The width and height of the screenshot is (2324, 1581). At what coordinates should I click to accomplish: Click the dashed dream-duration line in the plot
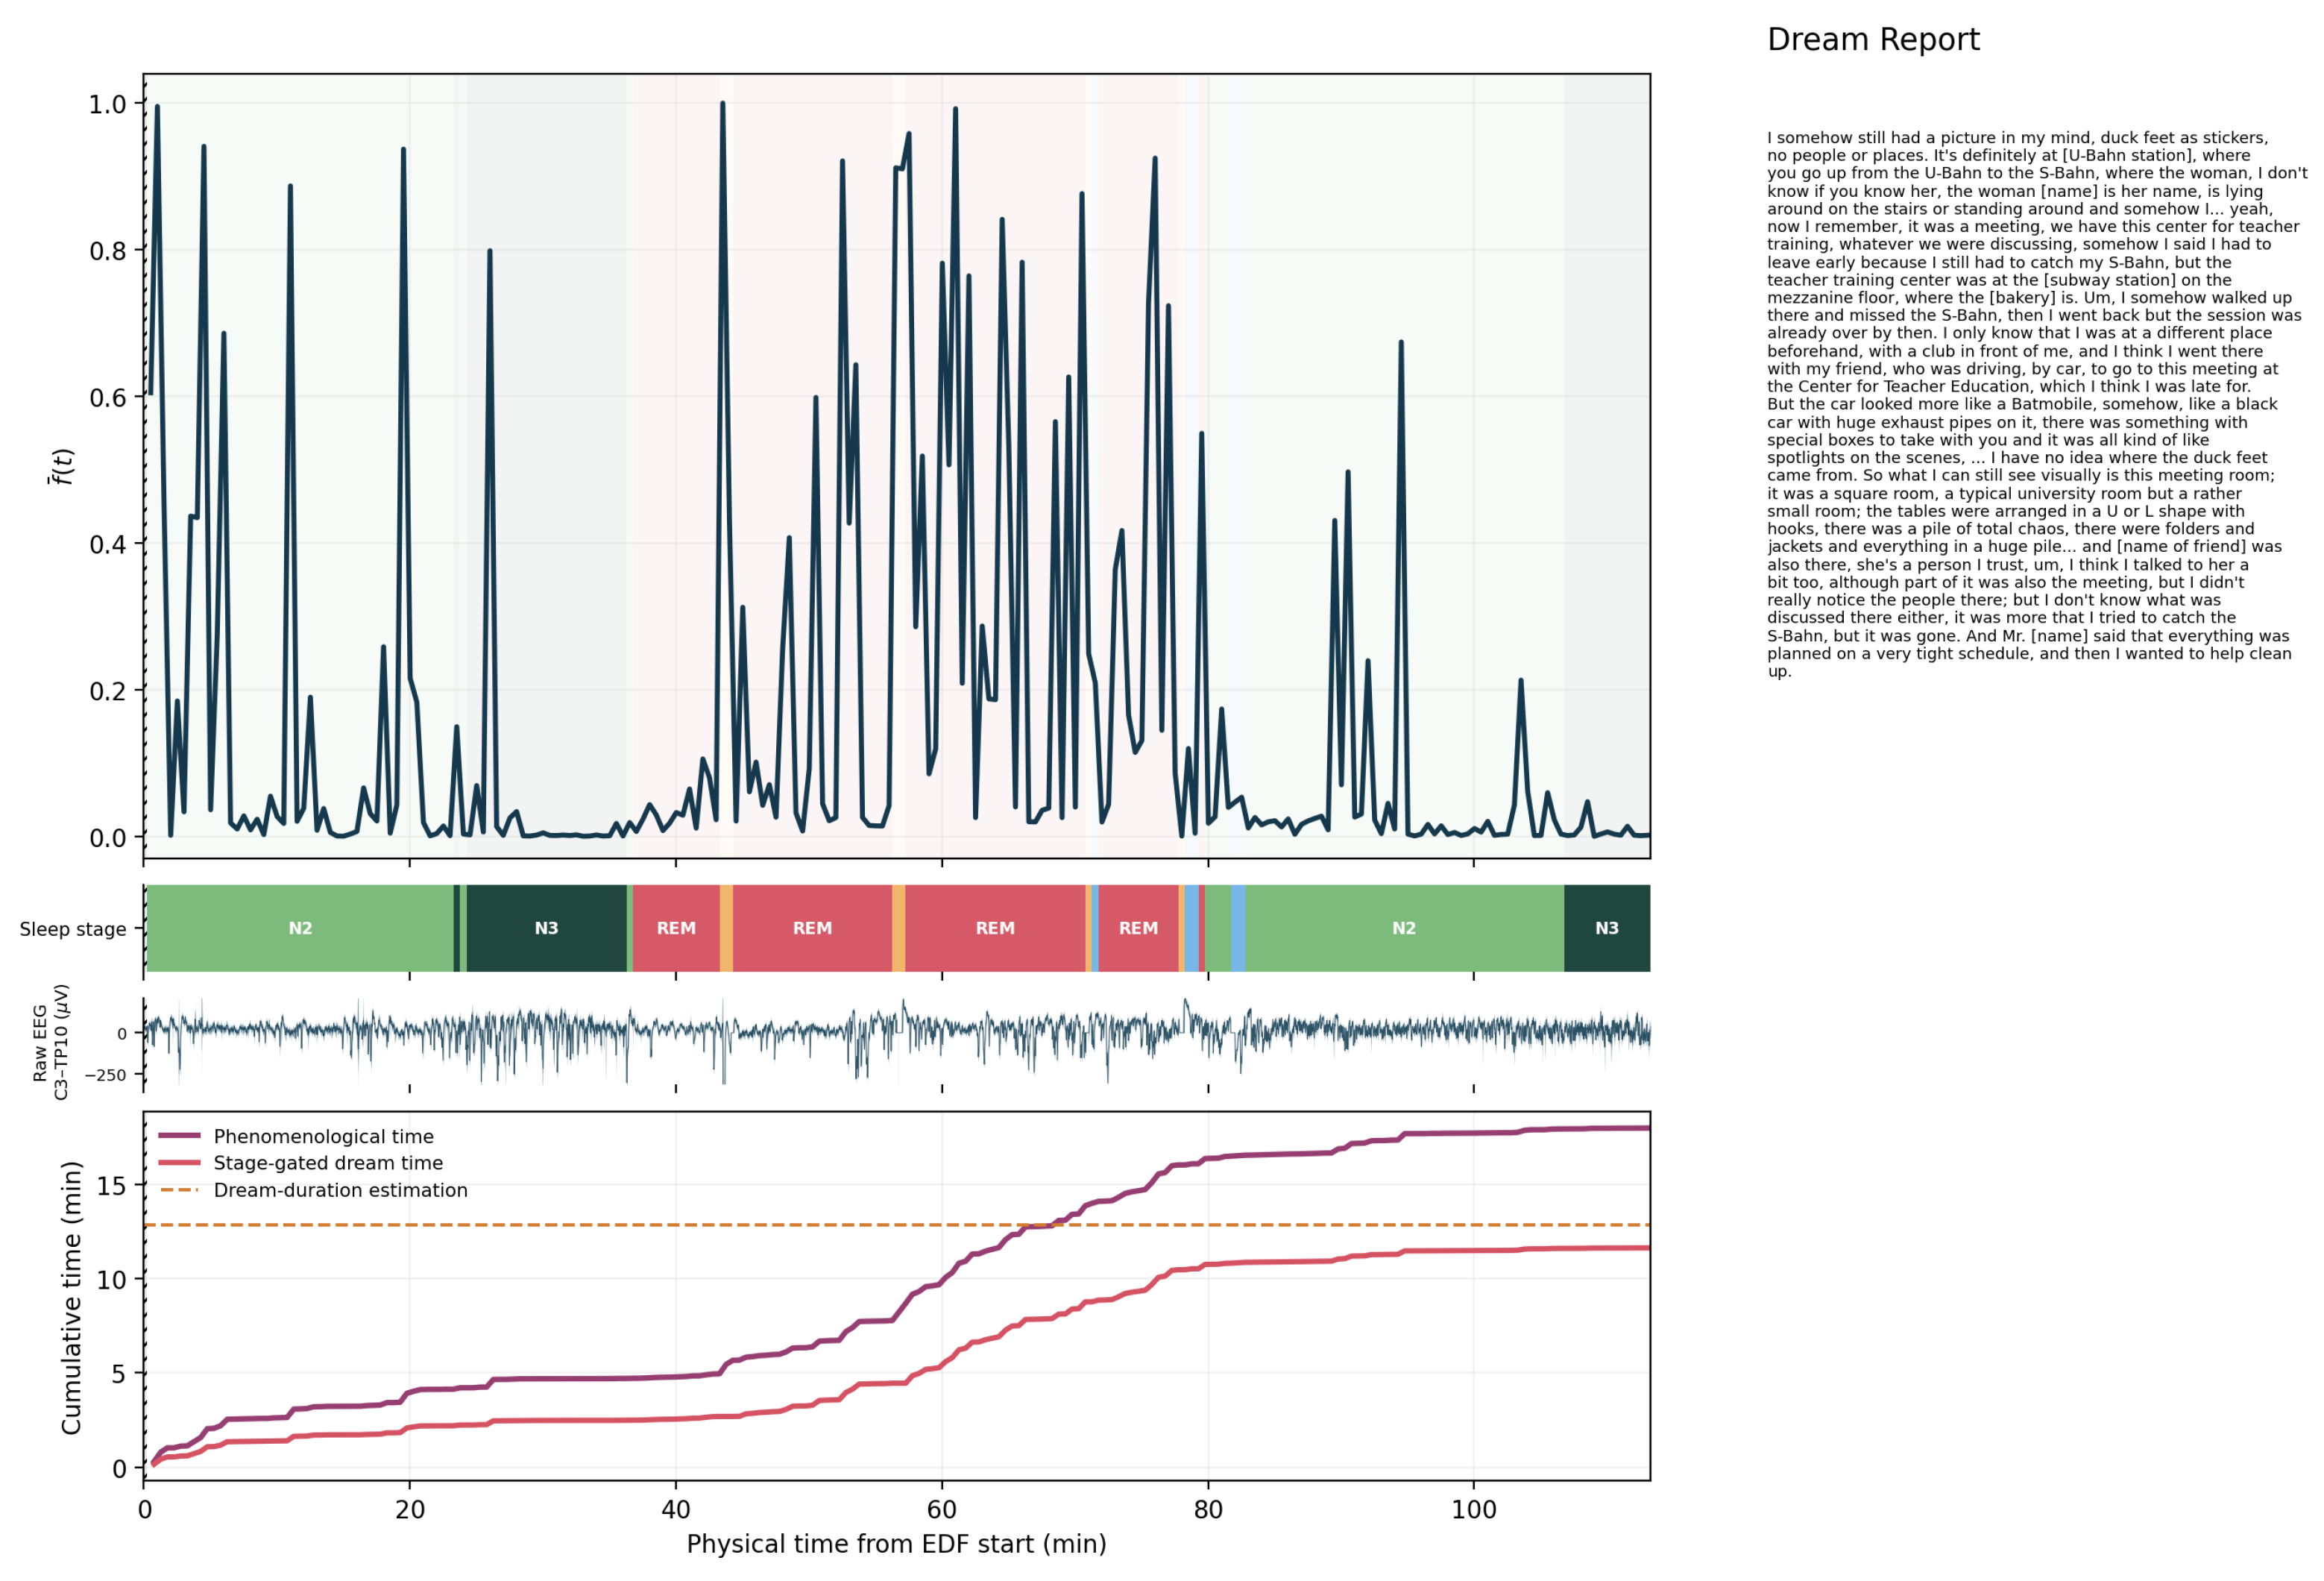coord(896,1225)
